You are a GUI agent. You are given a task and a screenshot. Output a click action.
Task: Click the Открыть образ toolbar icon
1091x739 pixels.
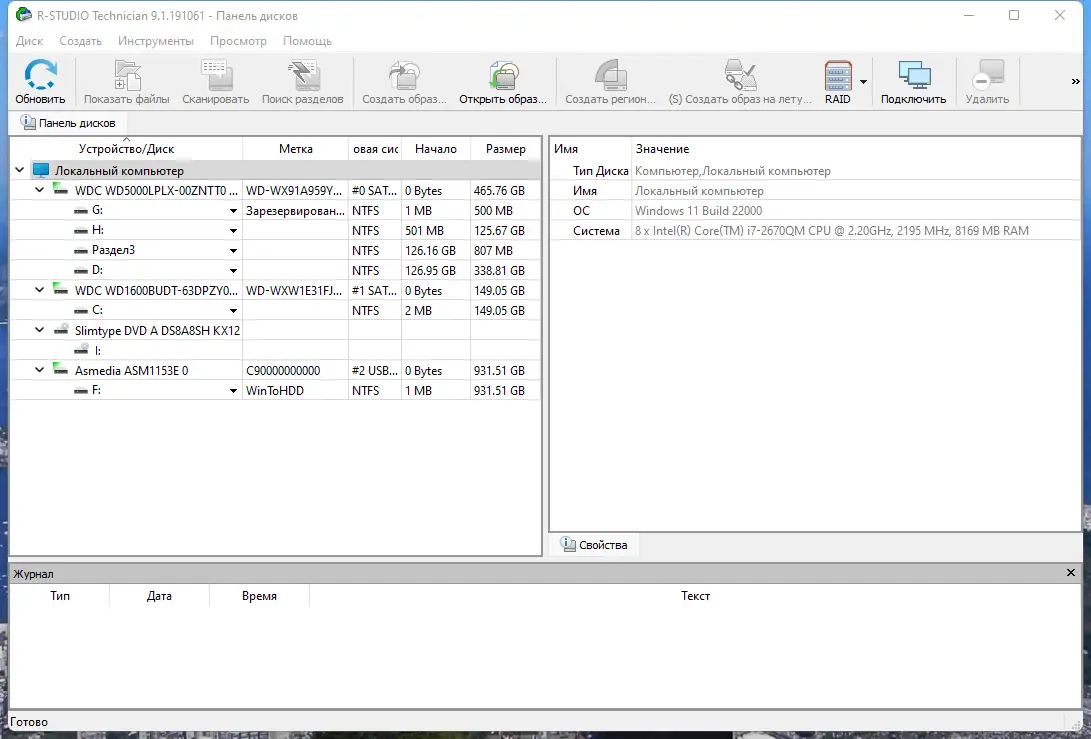pyautogui.click(x=503, y=75)
